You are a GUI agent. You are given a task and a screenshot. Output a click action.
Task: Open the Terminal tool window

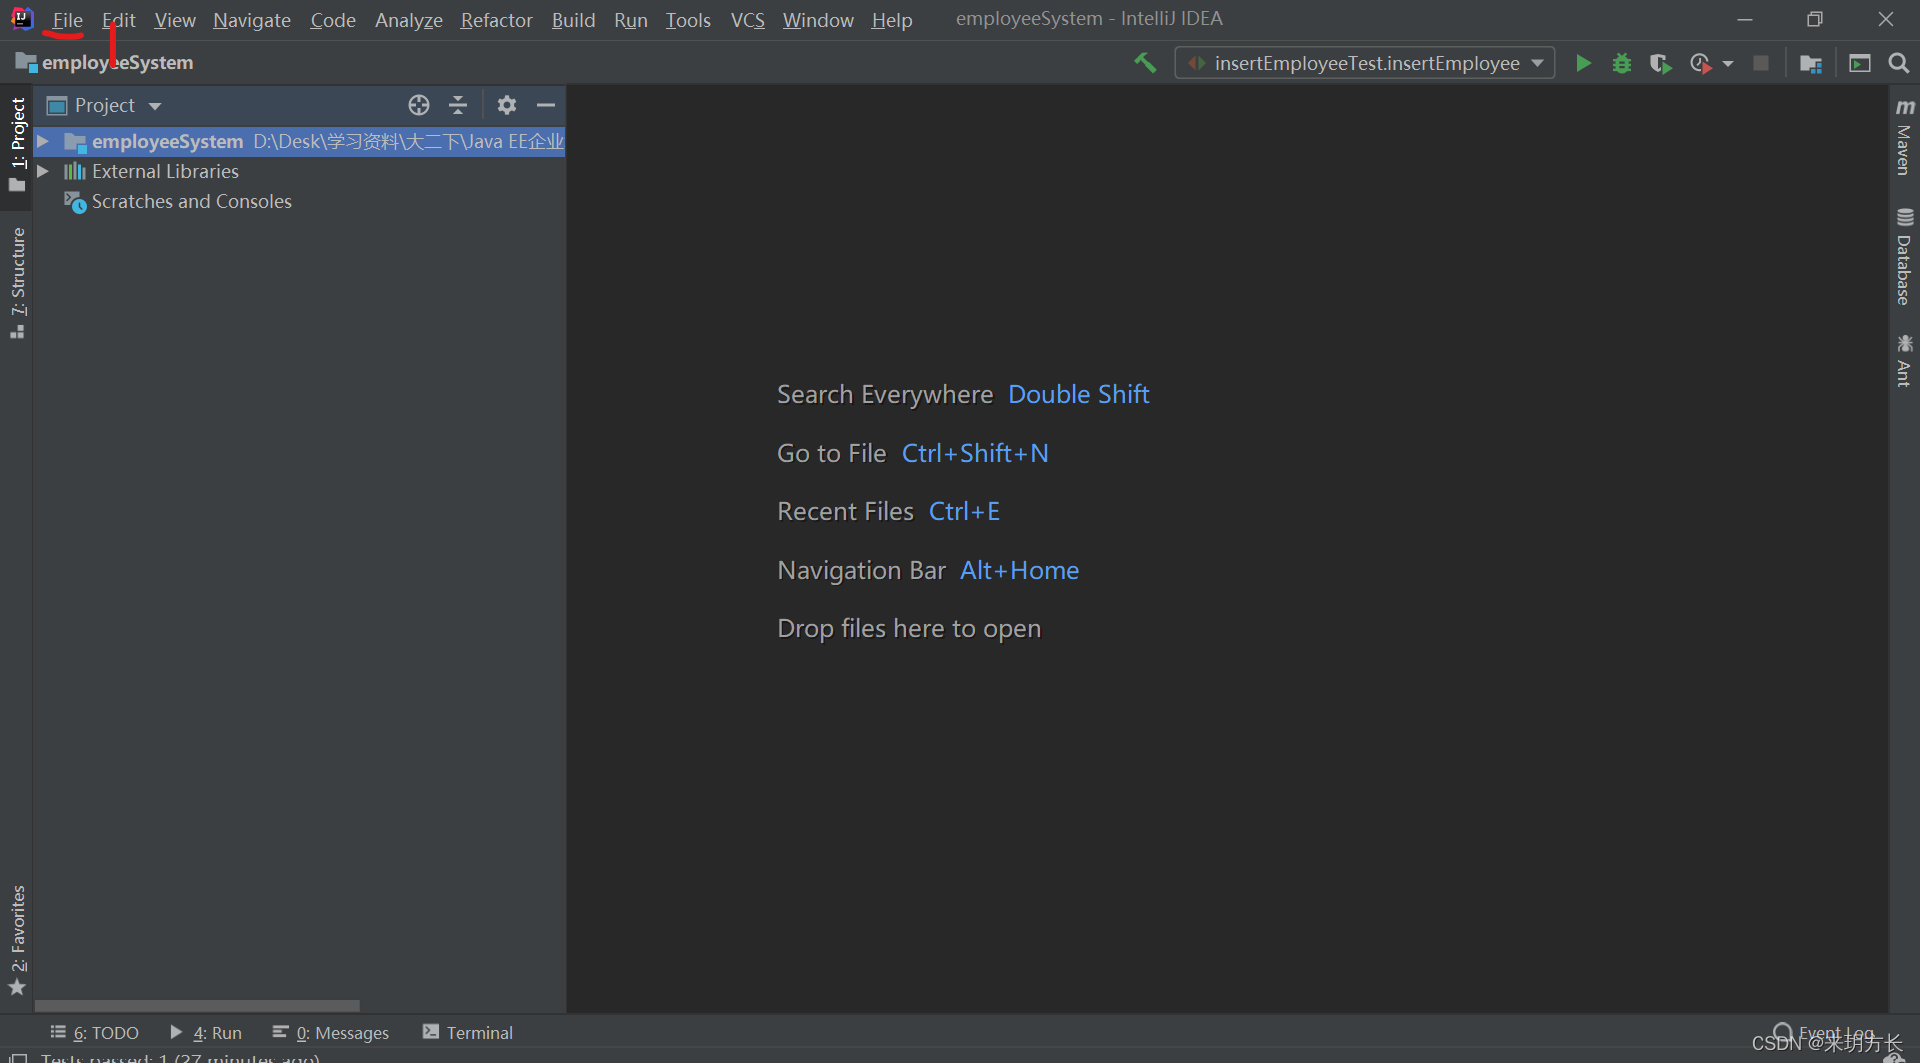click(468, 1033)
